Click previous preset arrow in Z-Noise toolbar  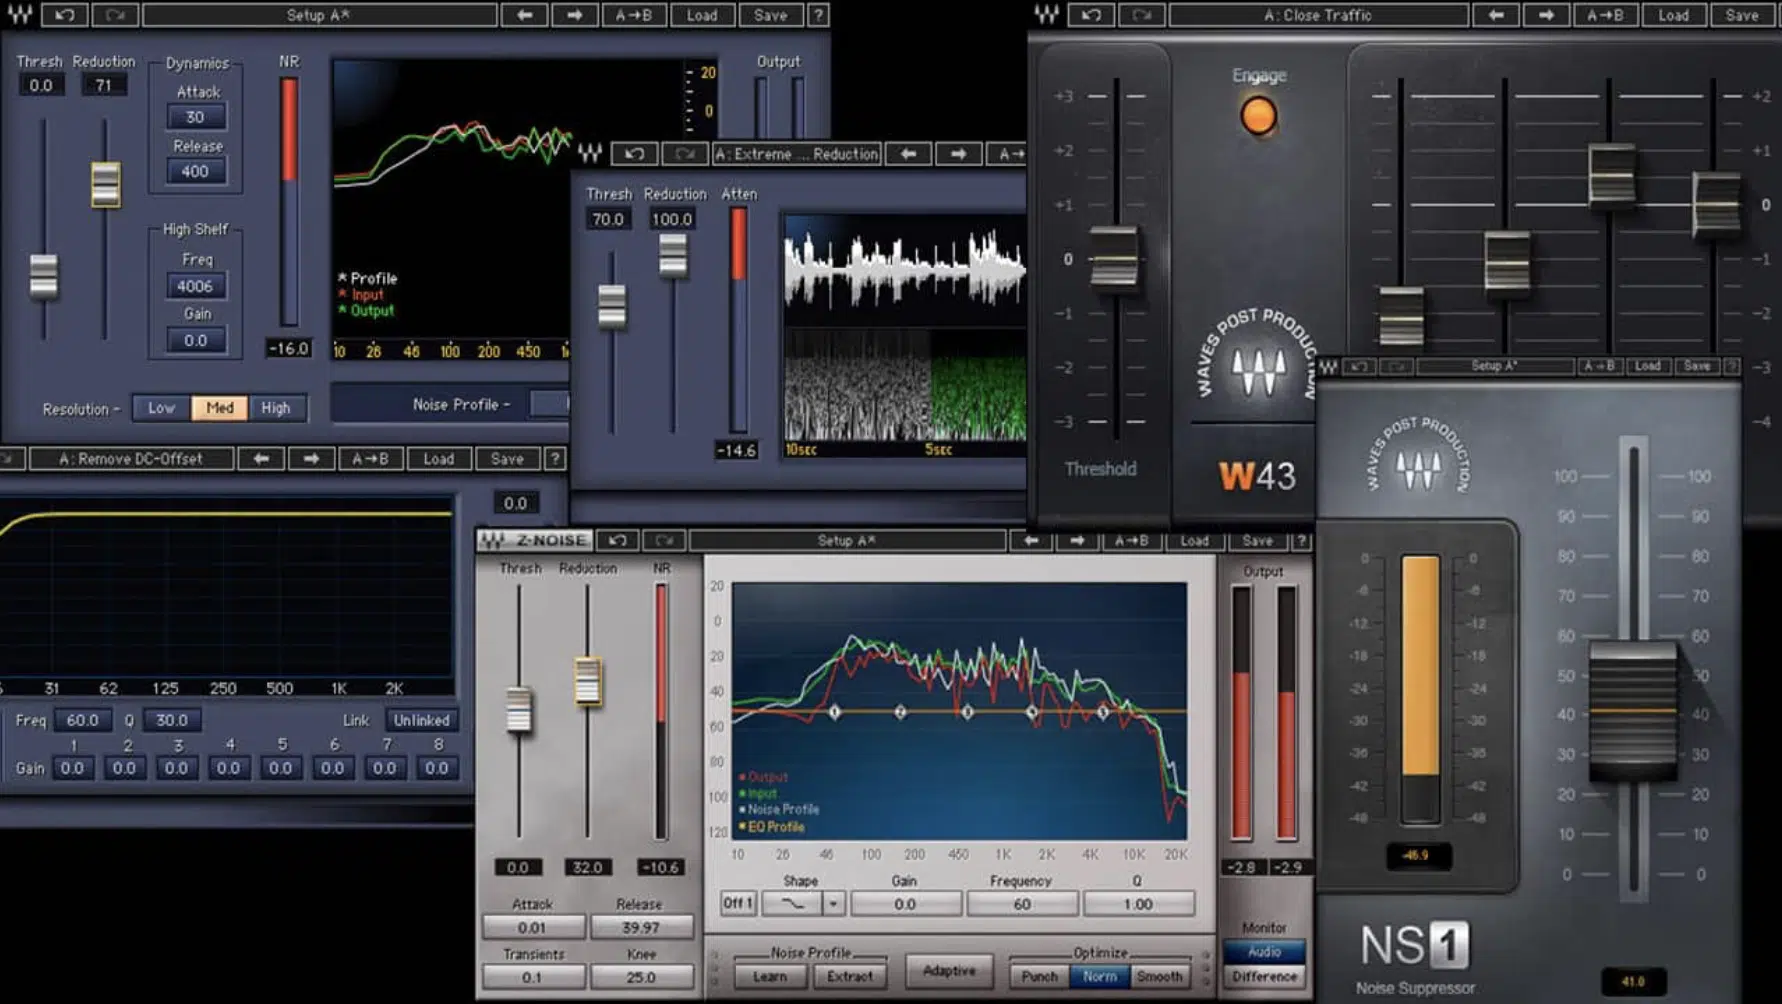(1030, 540)
